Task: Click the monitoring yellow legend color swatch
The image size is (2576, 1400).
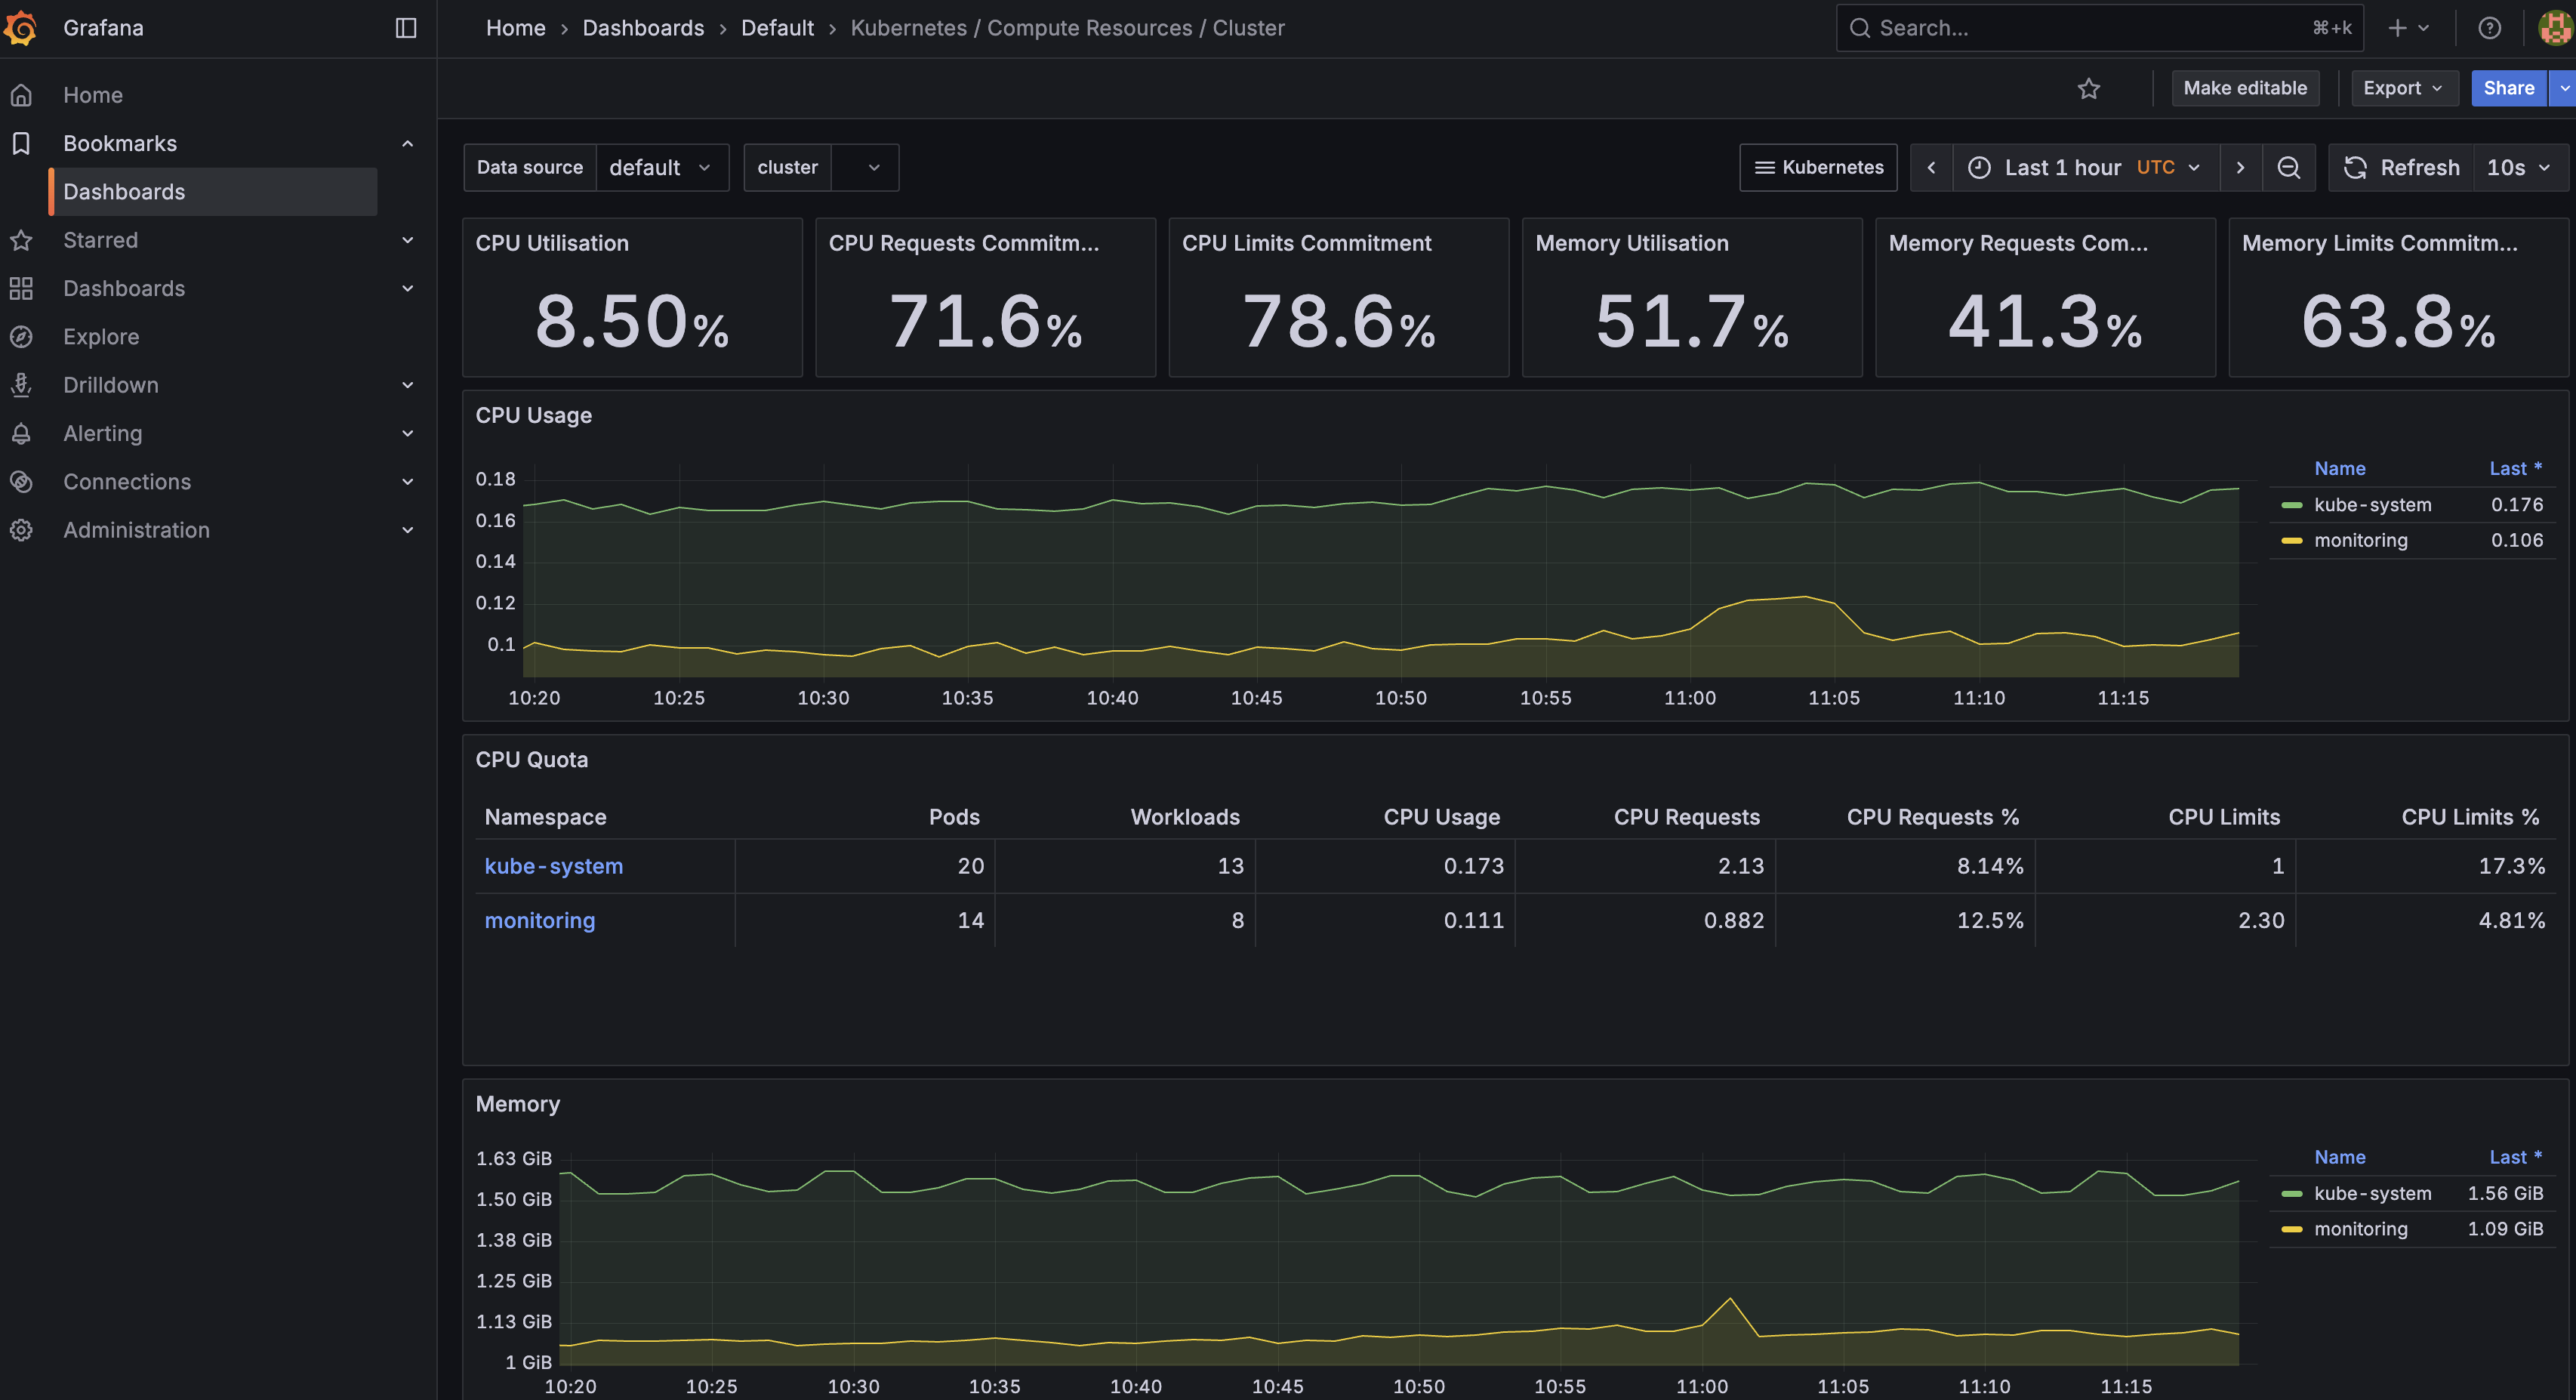Action: click(x=2291, y=540)
